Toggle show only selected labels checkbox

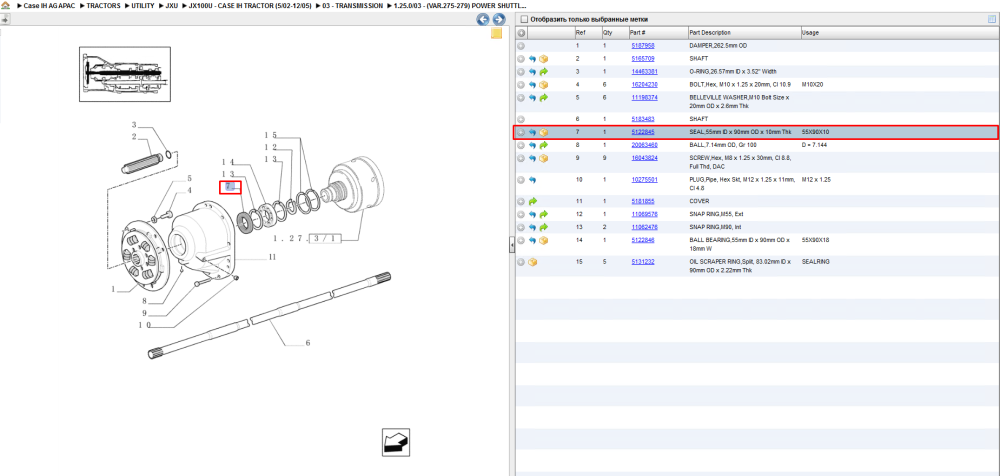coord(524,19)
